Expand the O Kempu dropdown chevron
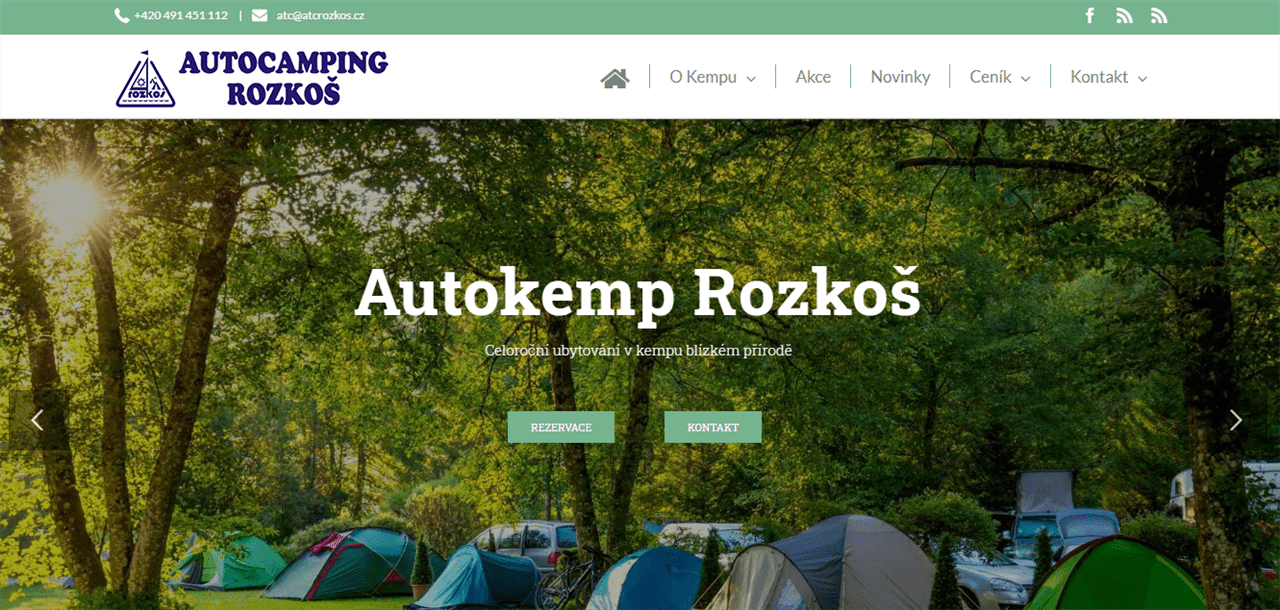The image size is (1280, 610). tap(751, 79)
